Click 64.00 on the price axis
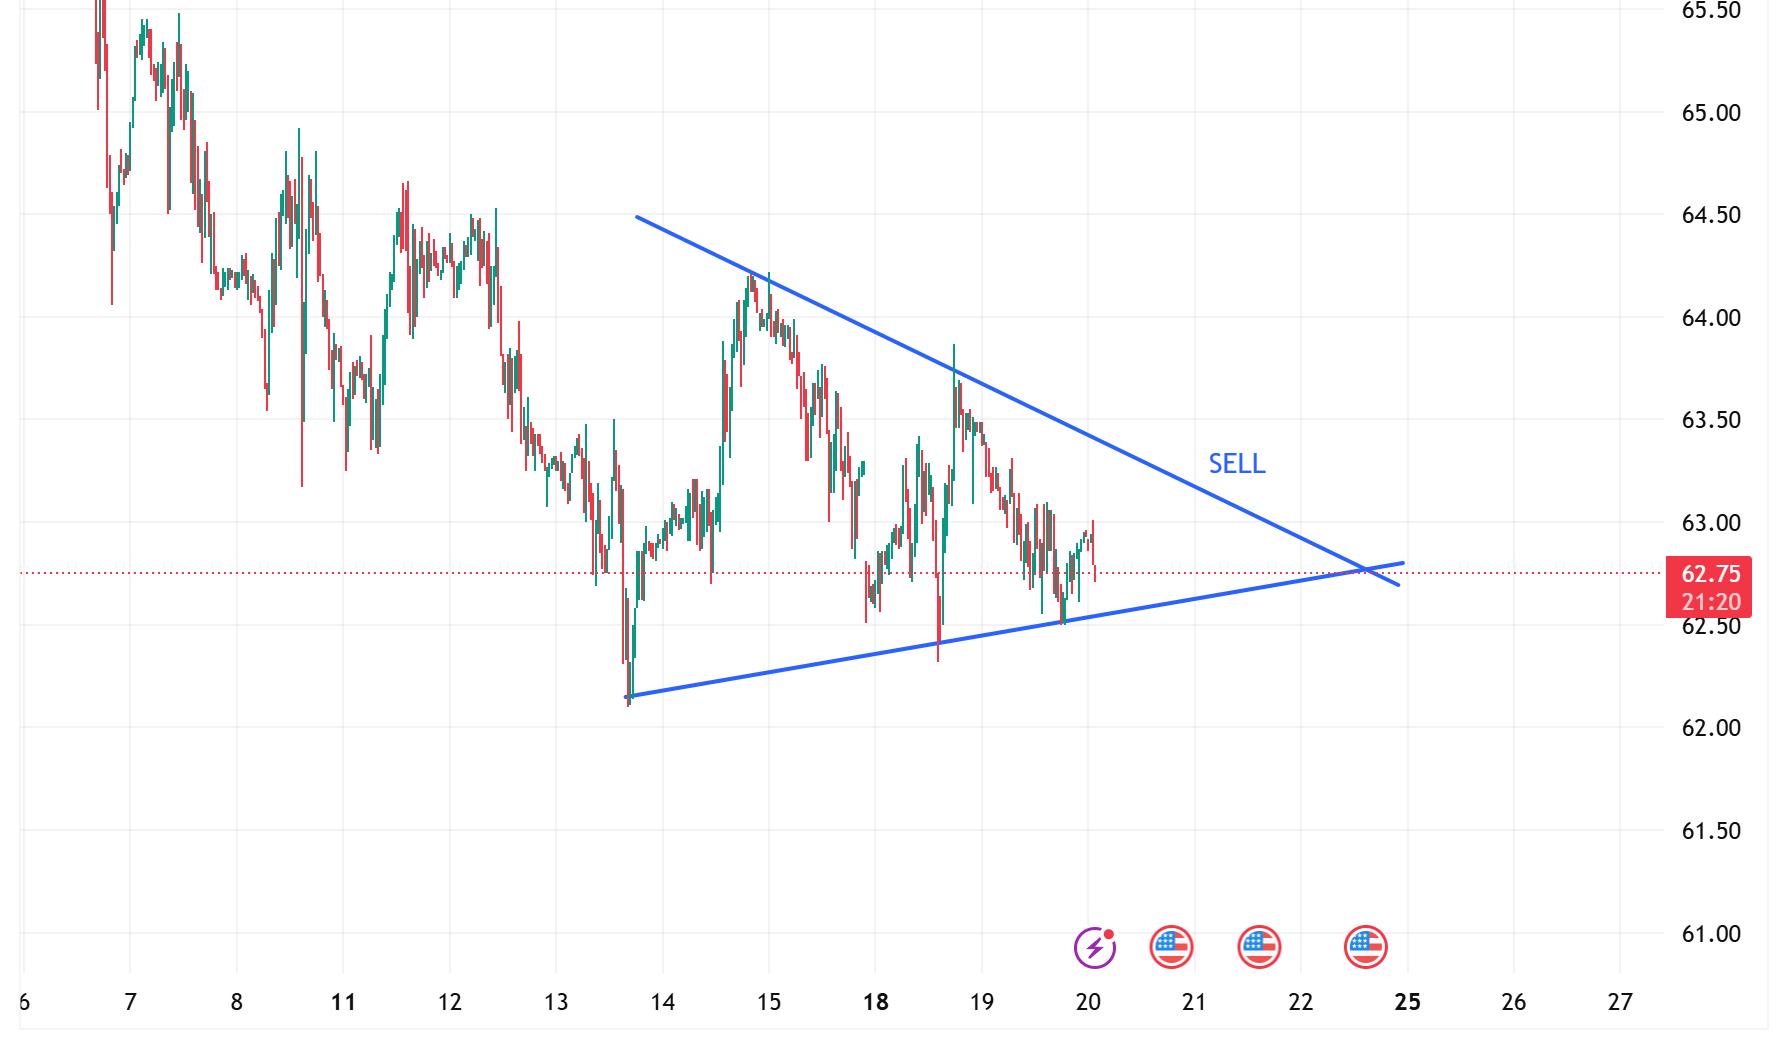1788x1044 pixels. (x=1710, y=318)
